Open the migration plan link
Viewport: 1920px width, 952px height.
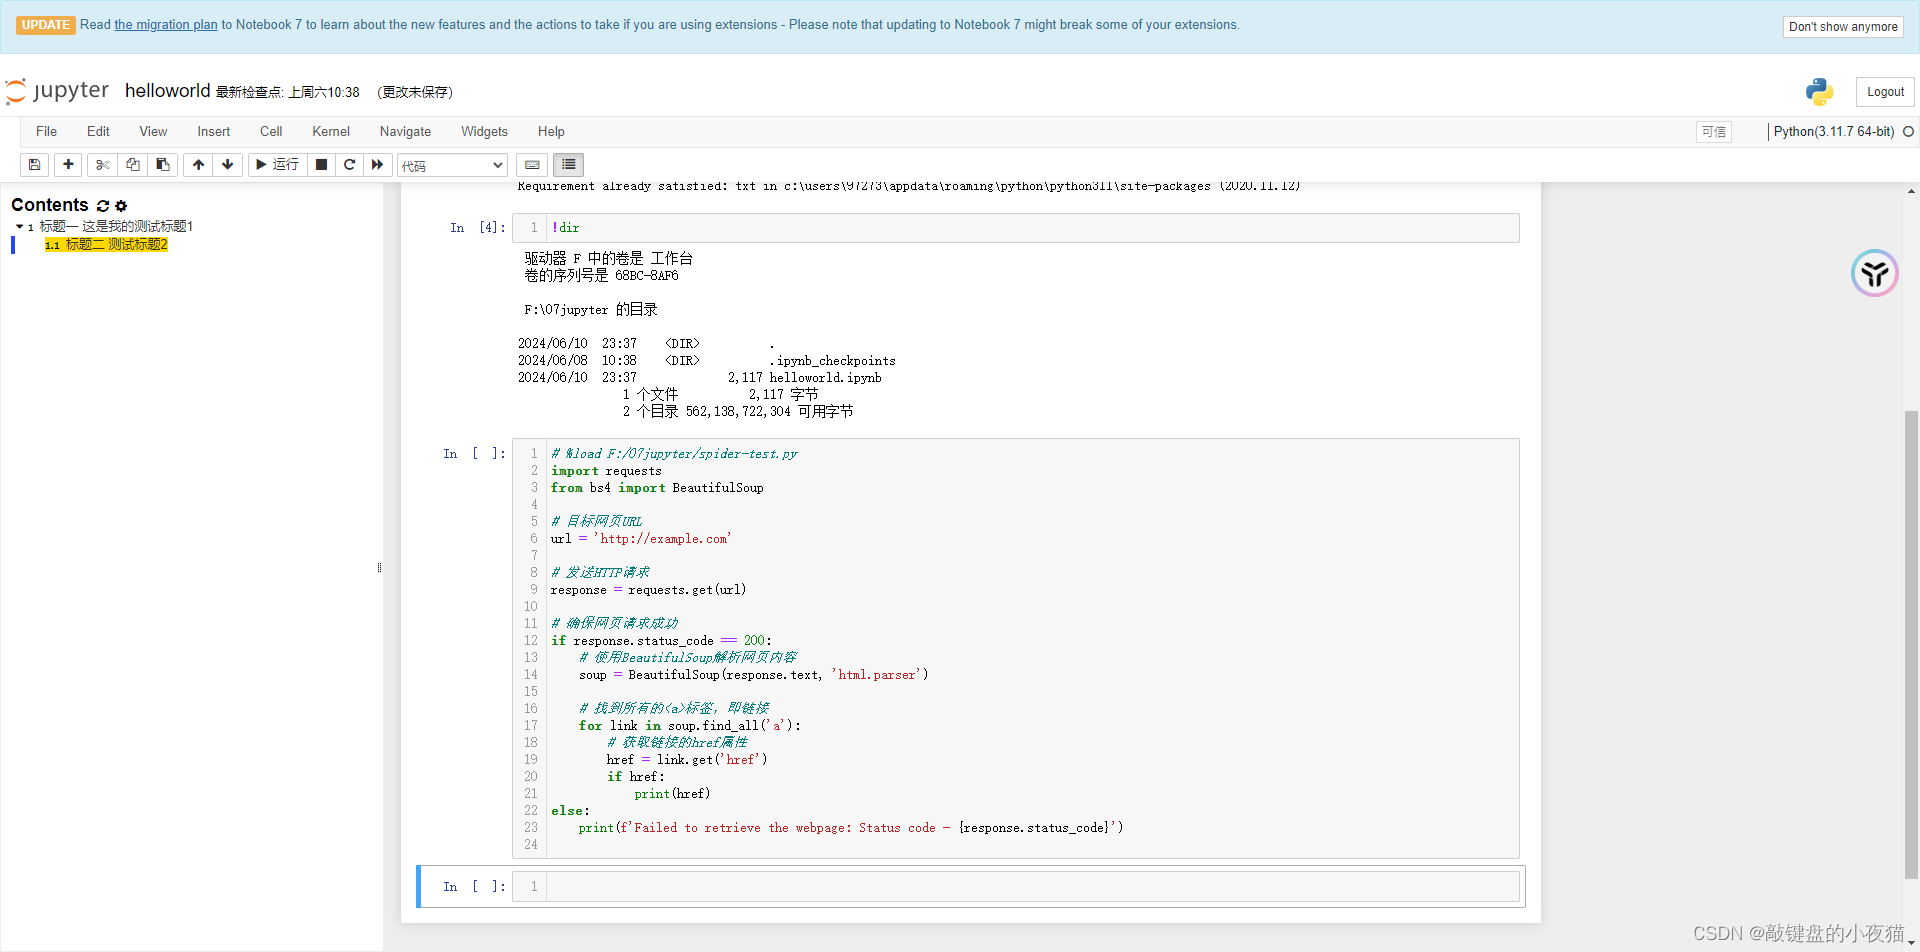point(166,25)
